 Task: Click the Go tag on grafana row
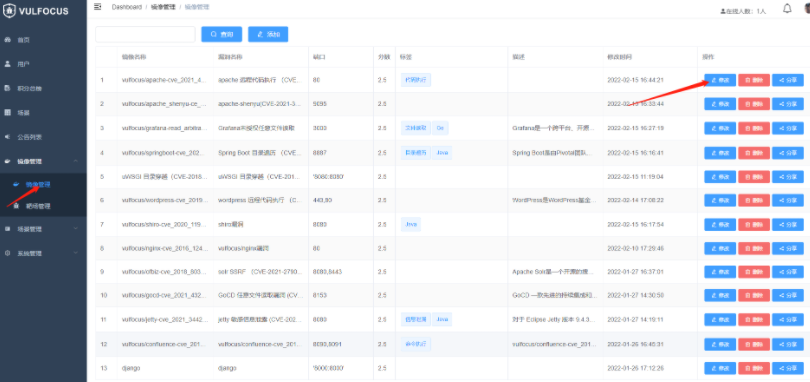point(440,128)
